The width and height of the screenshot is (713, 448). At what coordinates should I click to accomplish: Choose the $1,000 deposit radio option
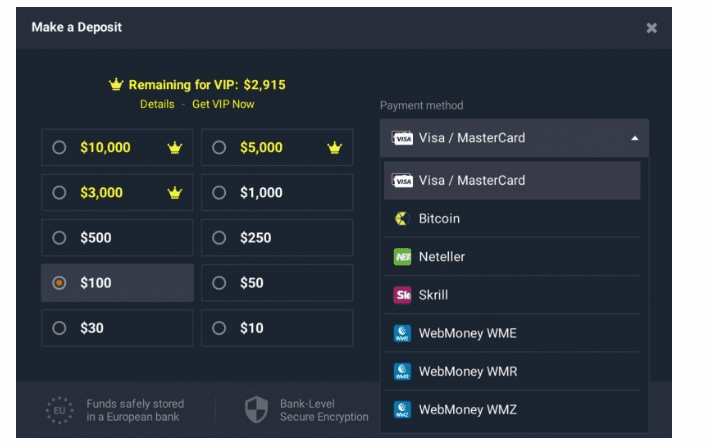[x=219, y=193]
